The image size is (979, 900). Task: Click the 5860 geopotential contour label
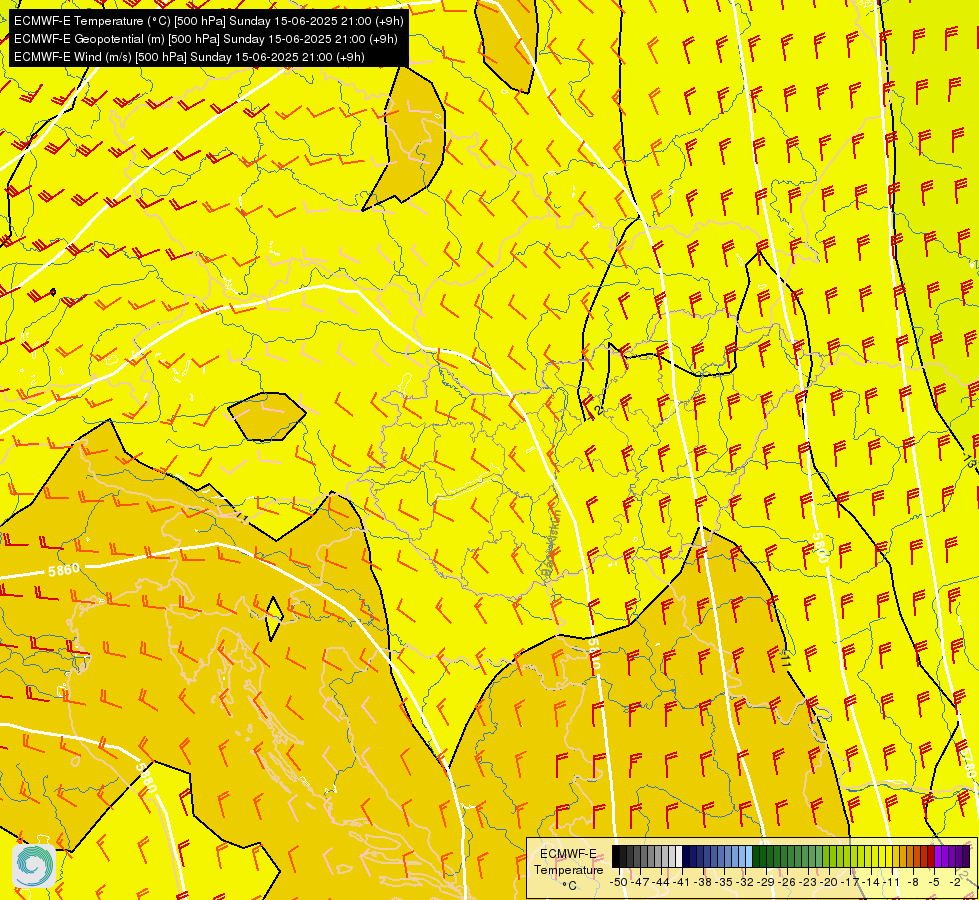(64, 569)
